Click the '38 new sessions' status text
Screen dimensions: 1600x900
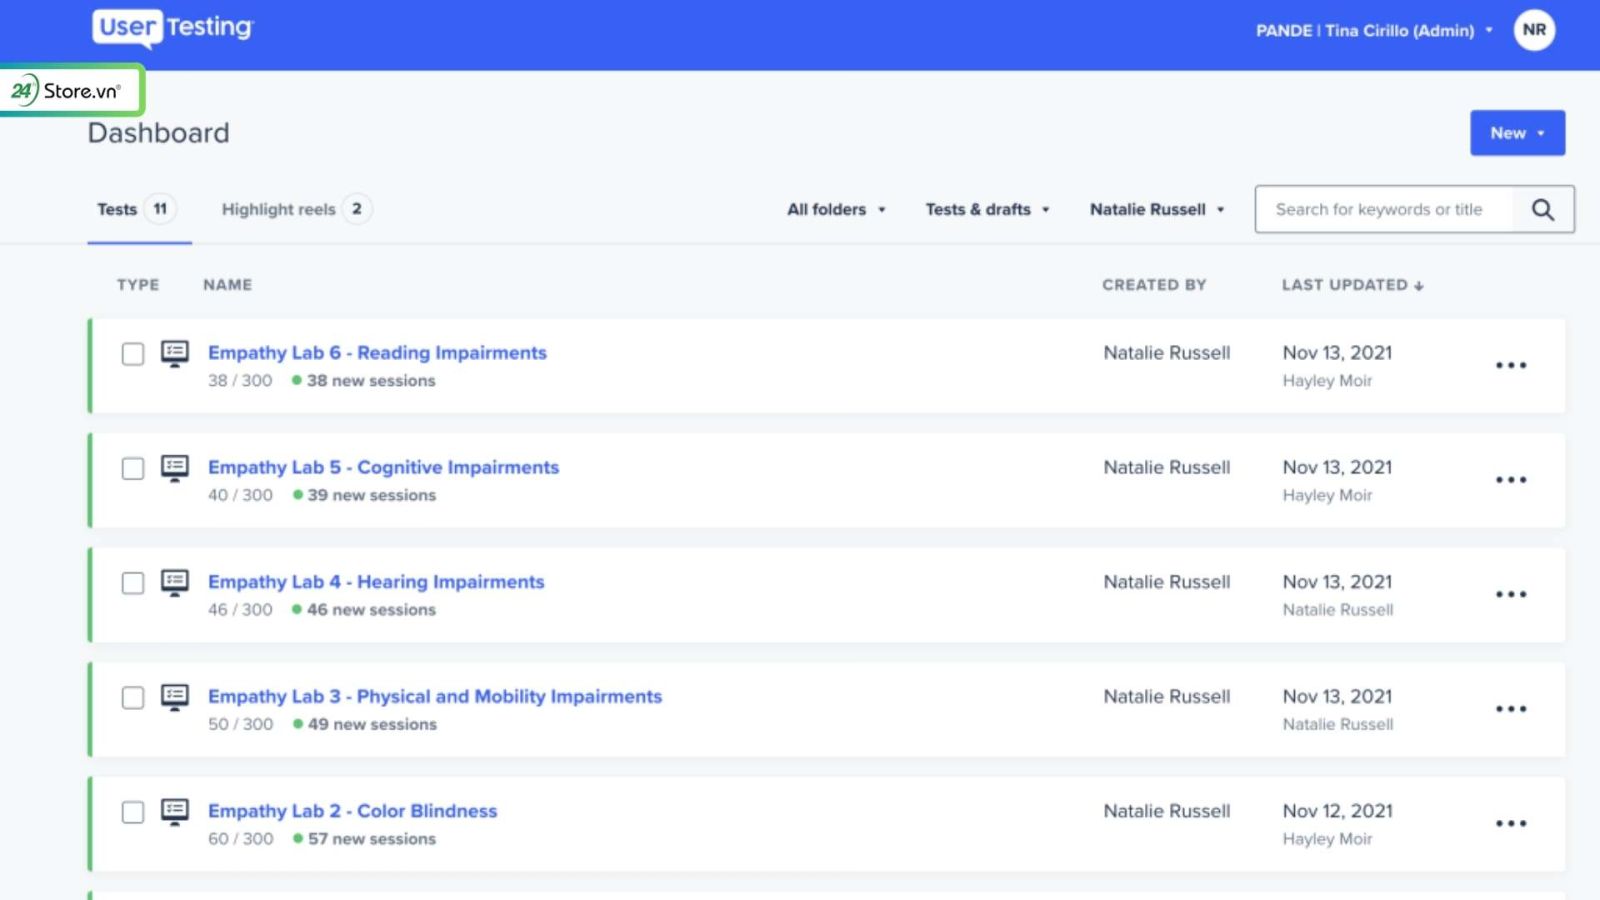(371, 381)
